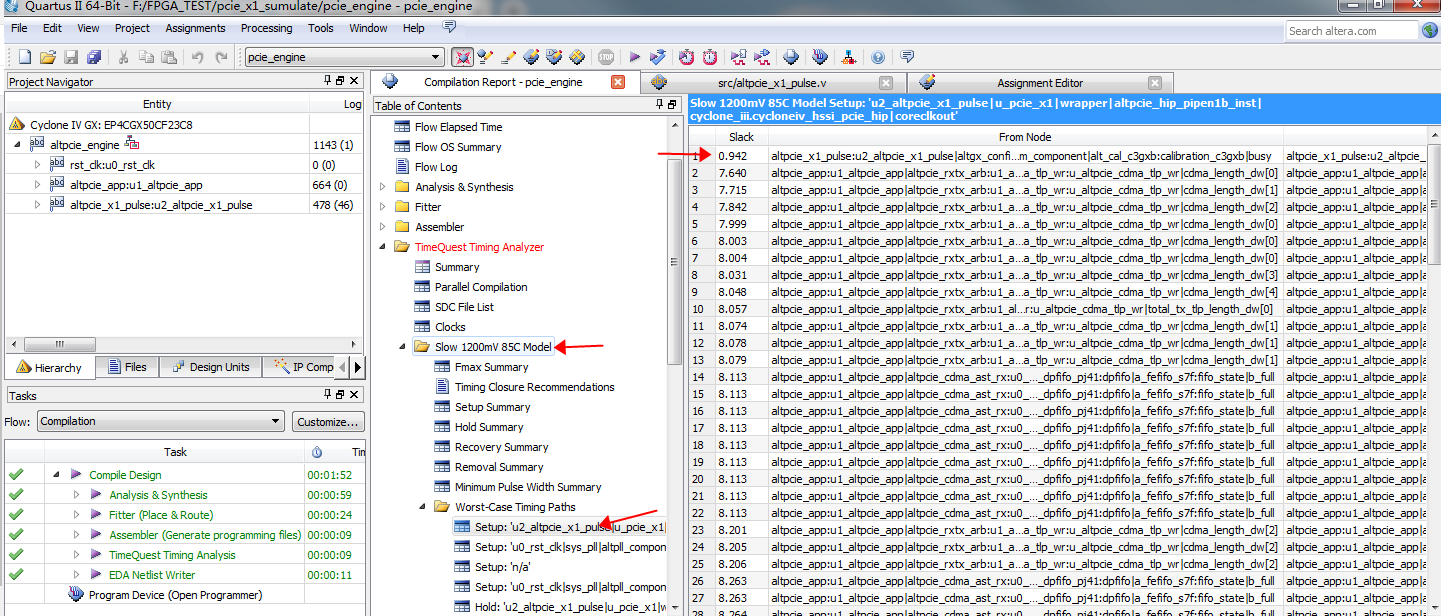The width and height of the screenshot is (1441, 616).
Task: Click the speech bubble icon right of Help
Action: tap(907, 57)
